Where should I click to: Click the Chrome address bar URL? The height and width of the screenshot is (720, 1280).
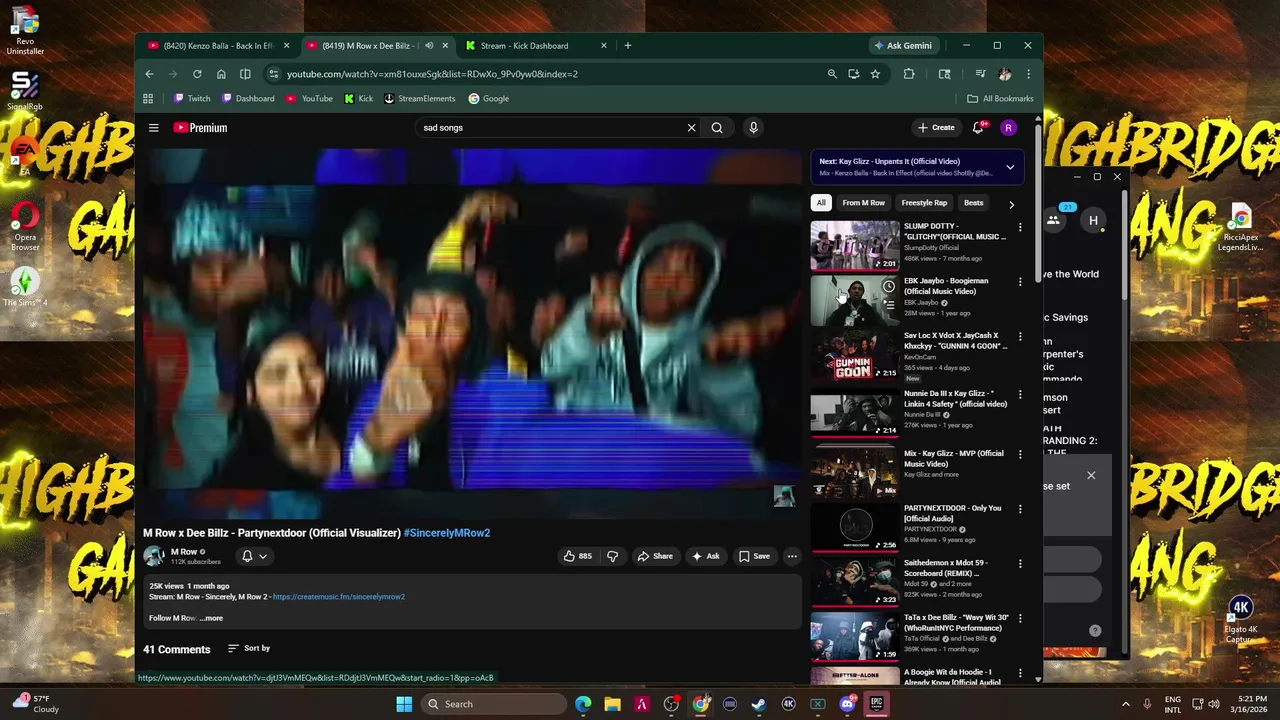coord(432,74)
